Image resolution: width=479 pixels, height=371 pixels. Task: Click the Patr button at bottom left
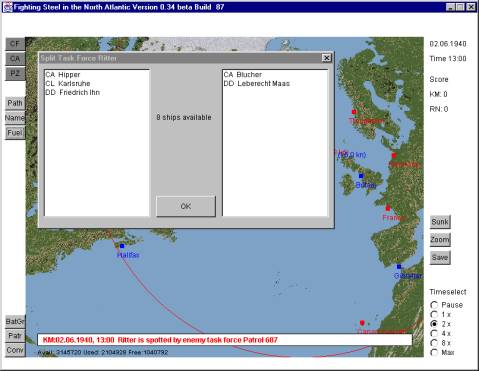pyautogui.click(x=15, y=336)
